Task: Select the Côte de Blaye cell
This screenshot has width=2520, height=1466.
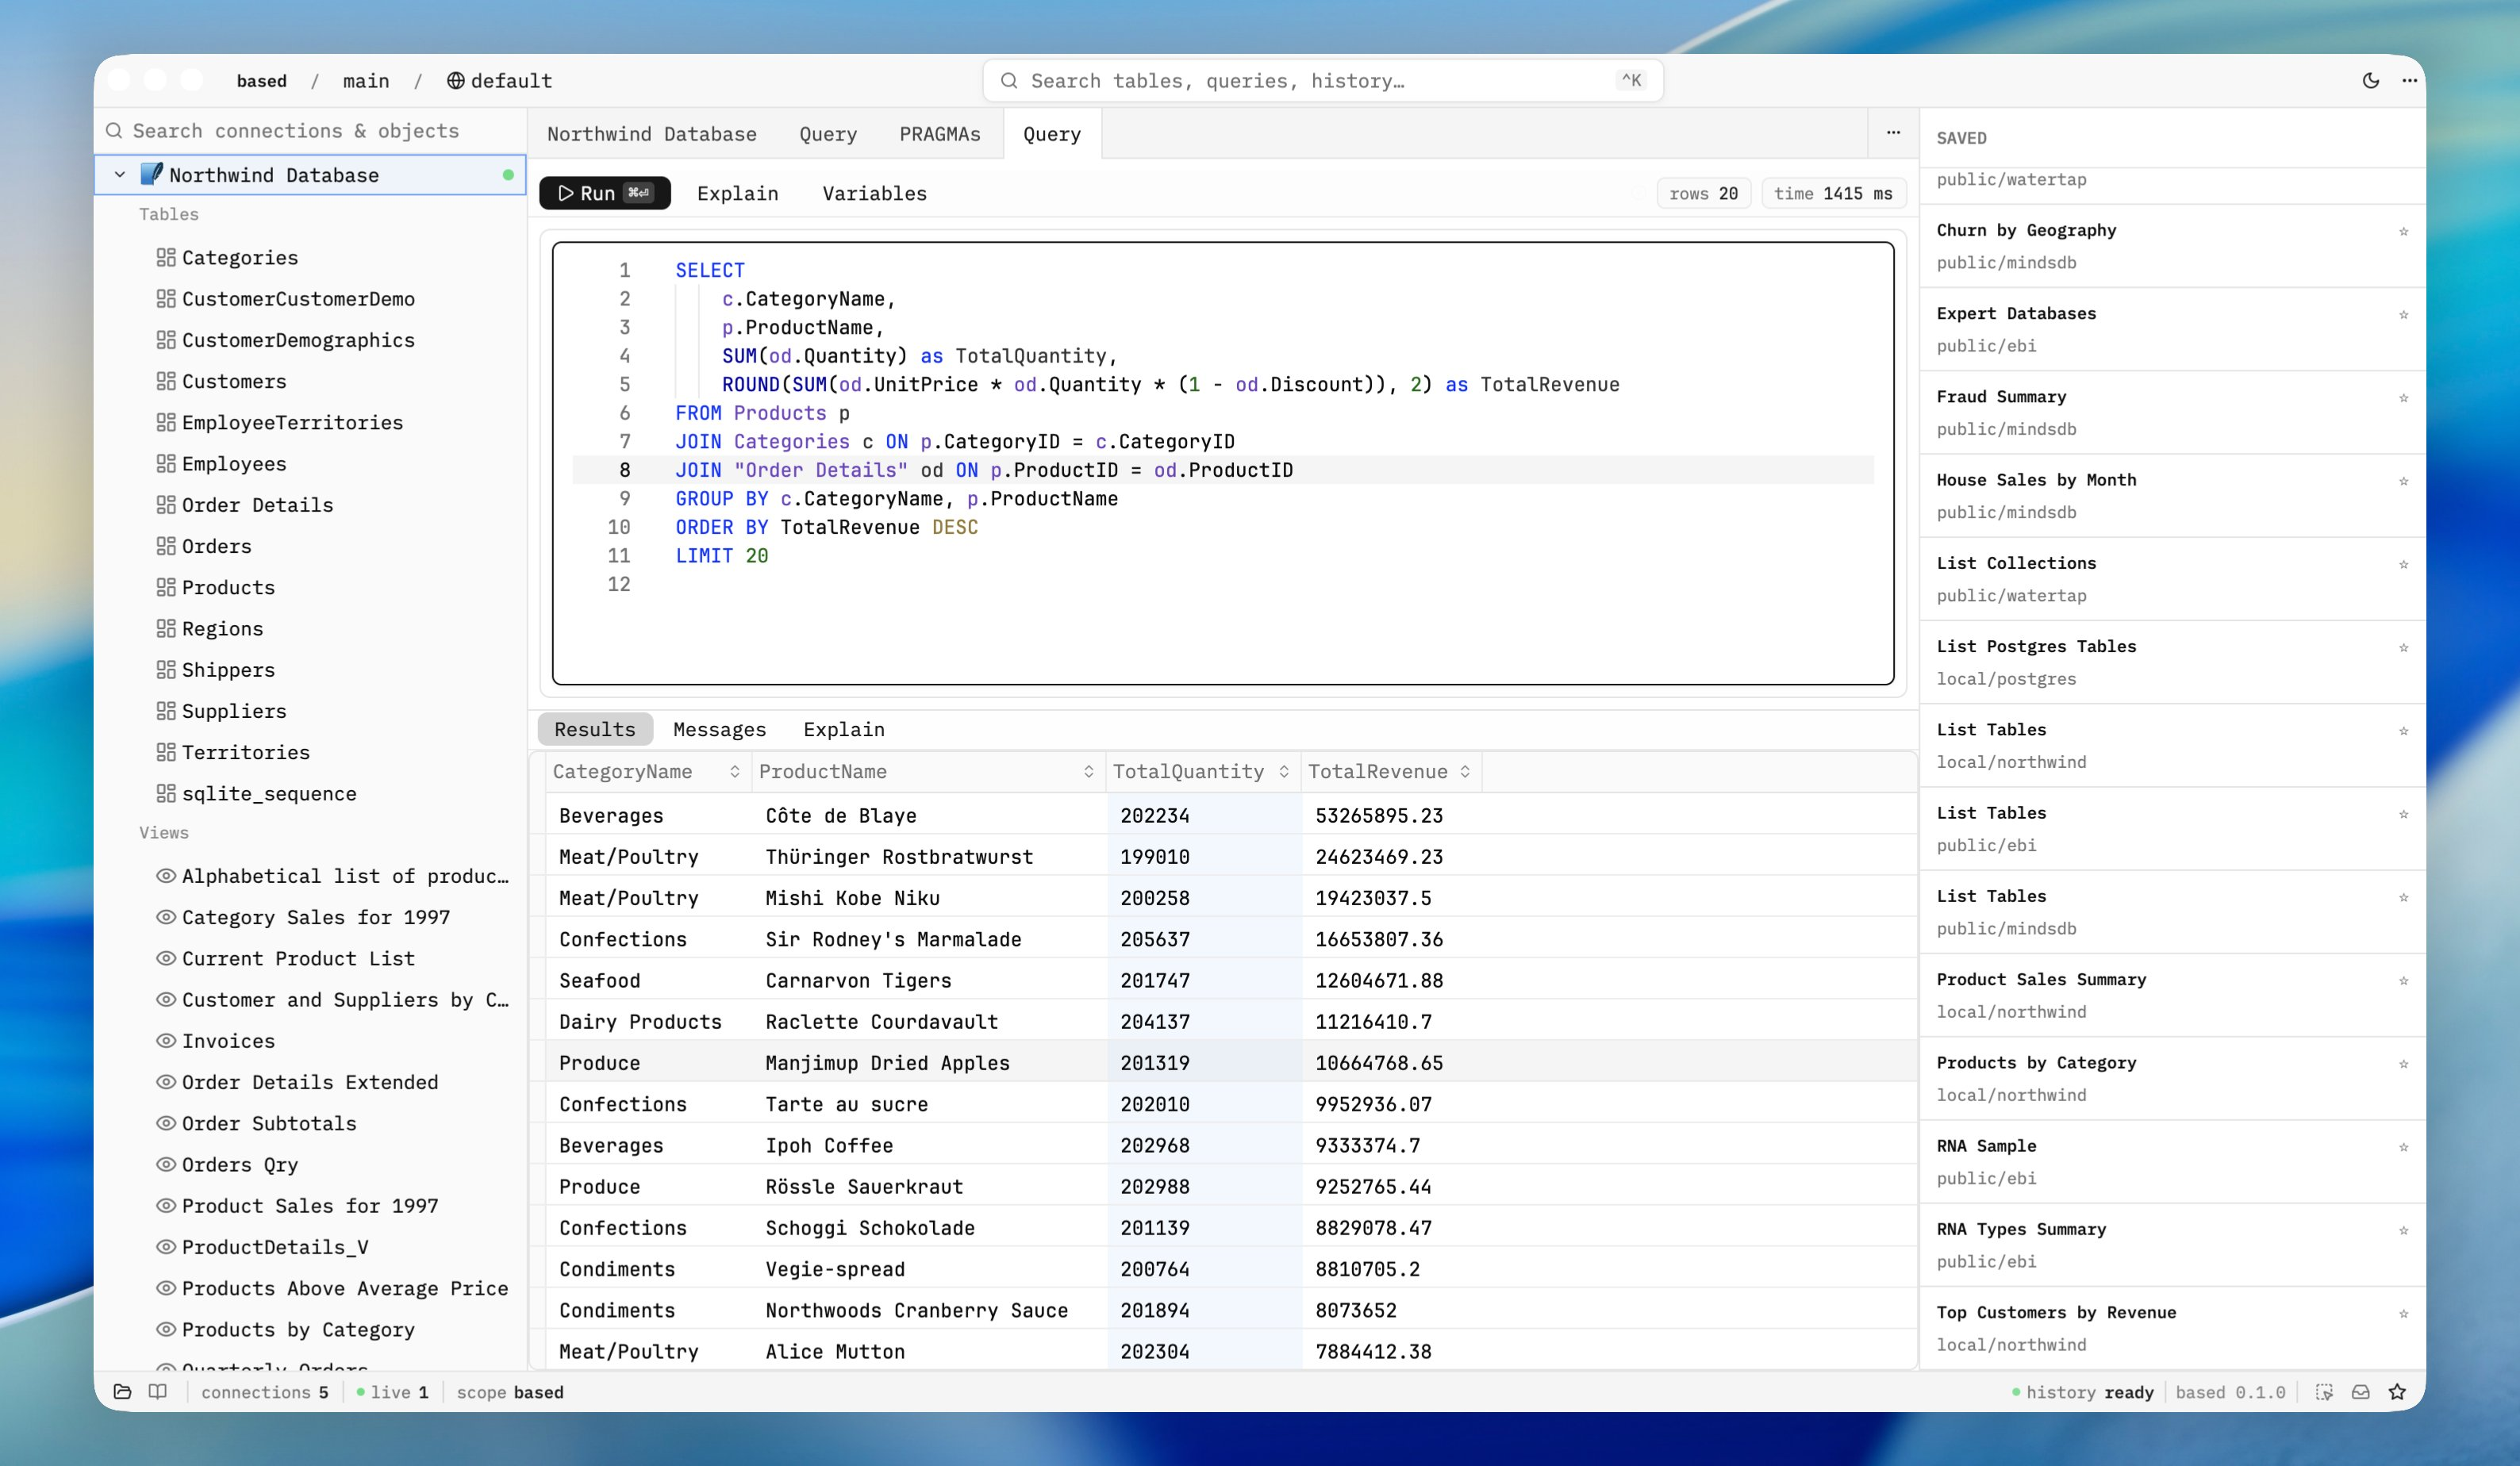Action: (x=929, y=815)
